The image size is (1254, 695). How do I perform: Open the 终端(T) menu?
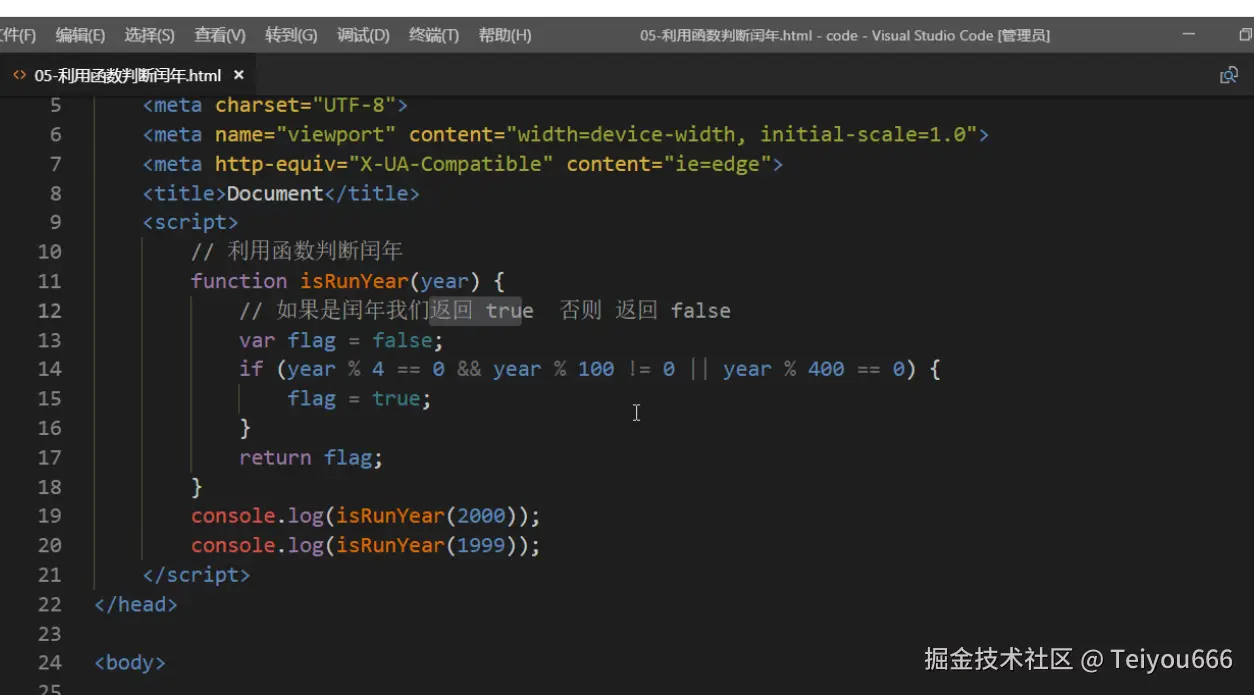pos(434,35)
